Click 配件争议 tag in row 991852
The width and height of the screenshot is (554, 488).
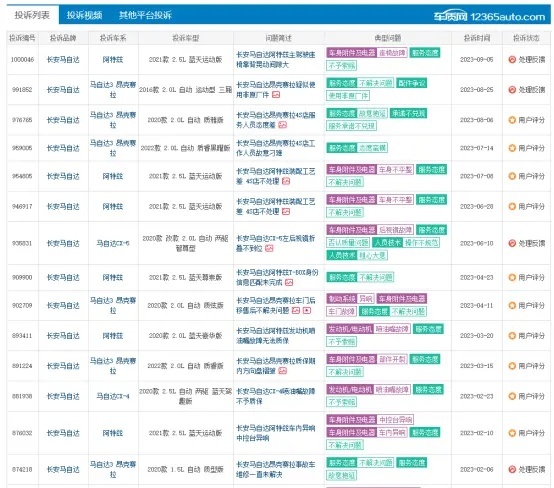click(412, 83)
